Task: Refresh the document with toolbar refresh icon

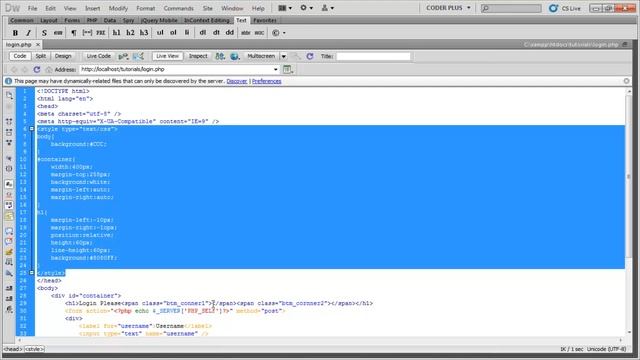Action: [310, 56]
